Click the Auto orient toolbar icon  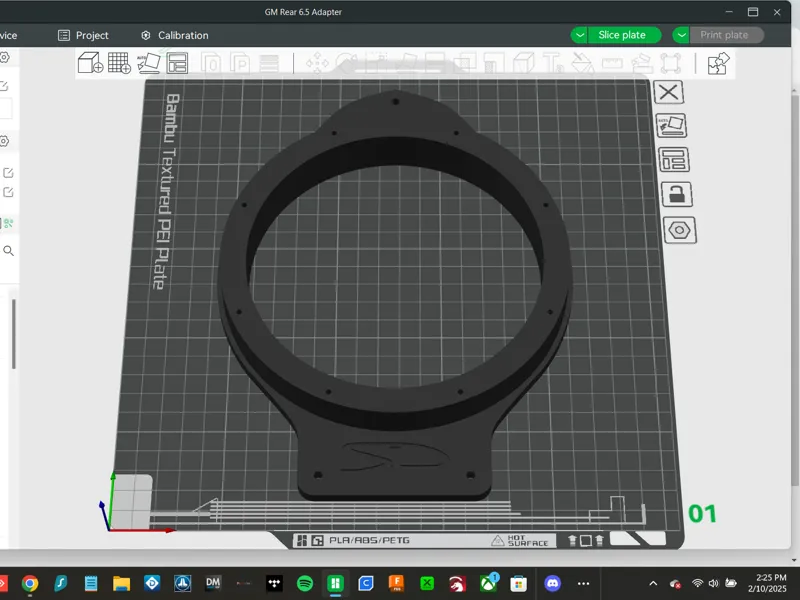tap(148, 63)
